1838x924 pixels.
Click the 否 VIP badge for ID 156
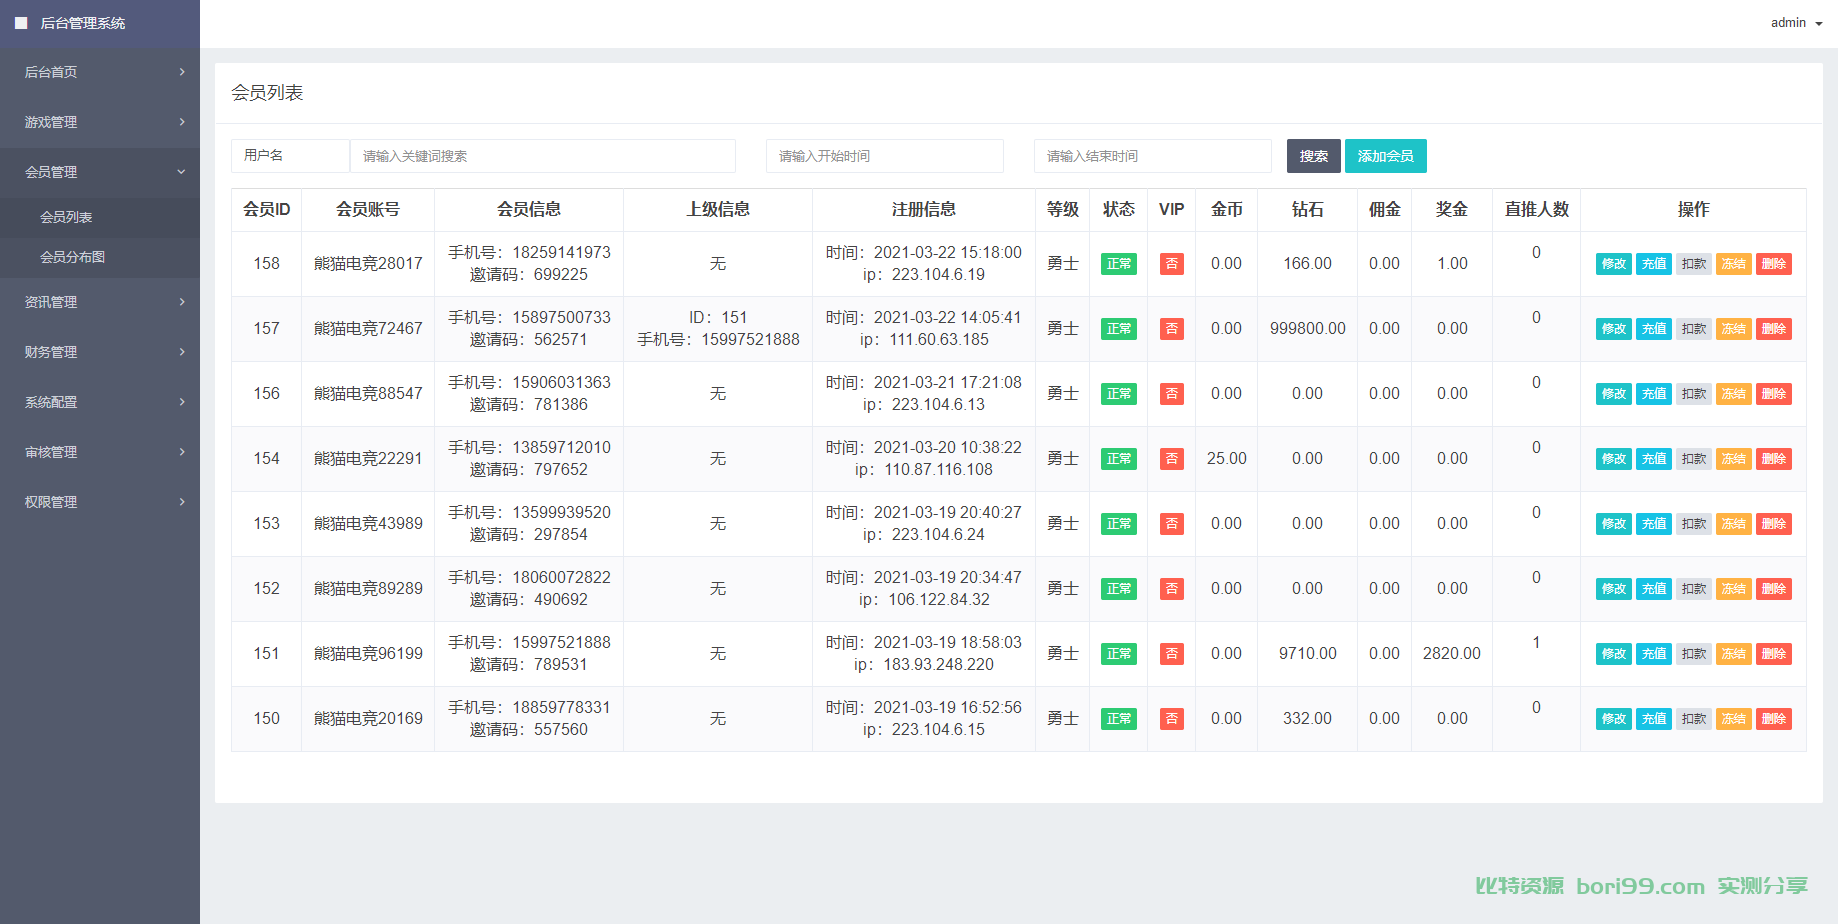tap(1172, 394)
